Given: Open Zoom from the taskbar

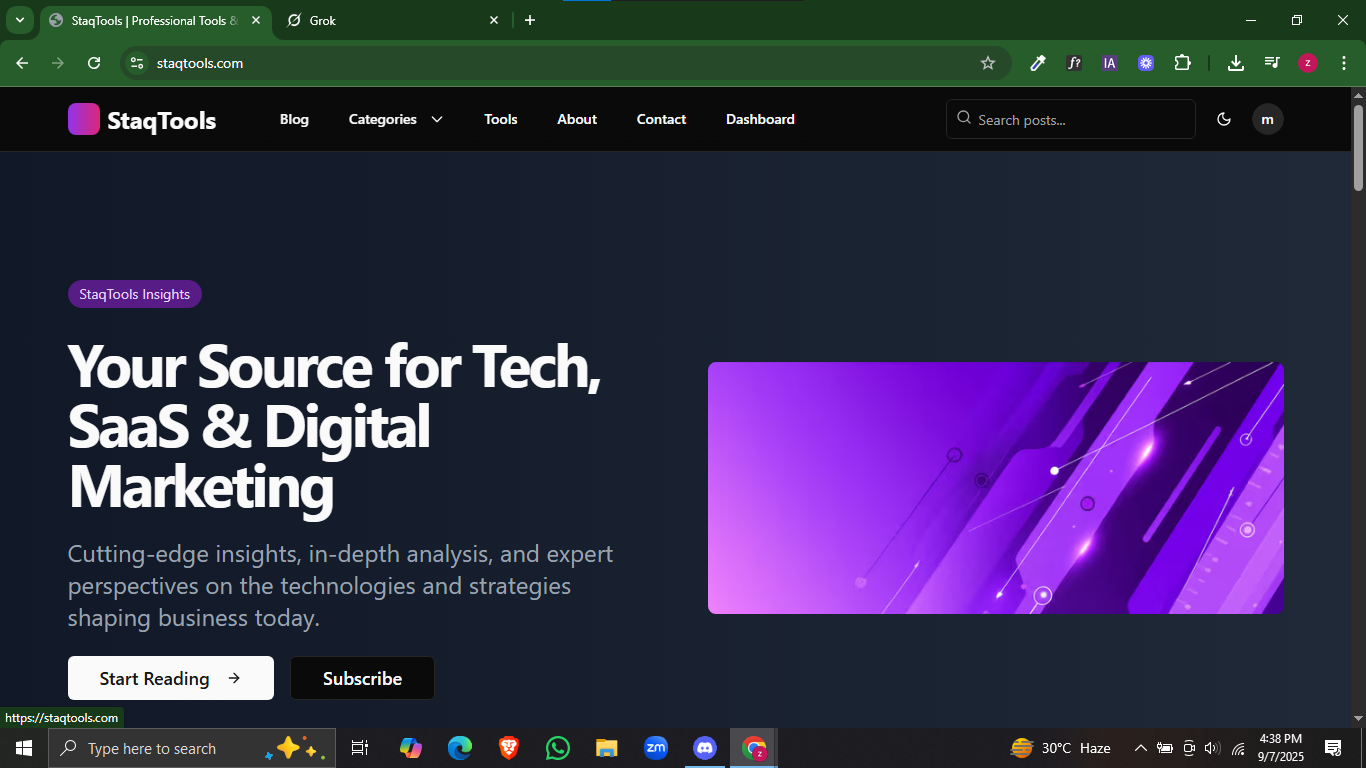Looking at the screenshot, I should (x=656, y=748).
